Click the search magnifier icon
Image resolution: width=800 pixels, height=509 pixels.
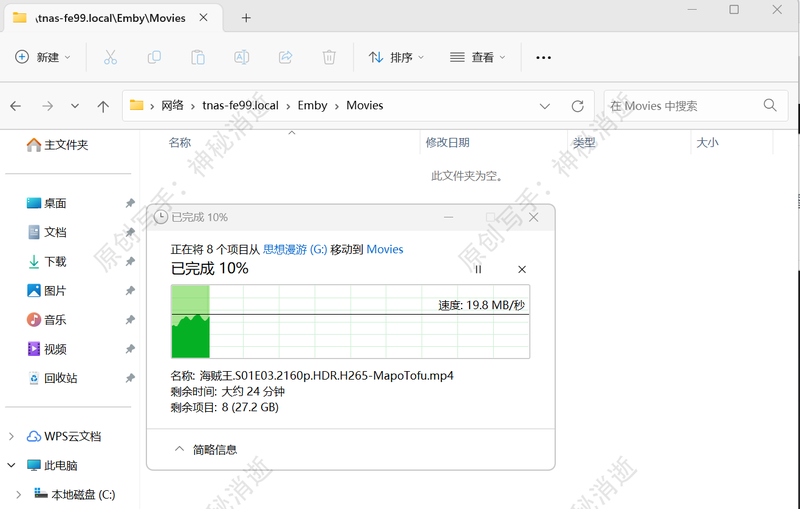[770, 106]
